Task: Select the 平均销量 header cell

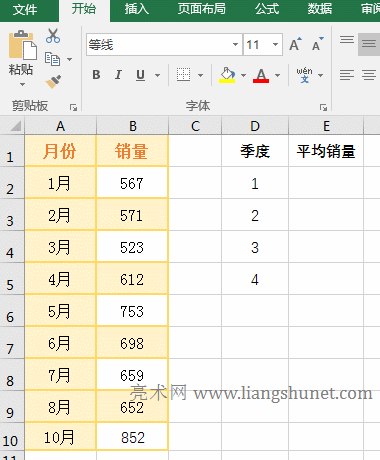Action: 326,151
